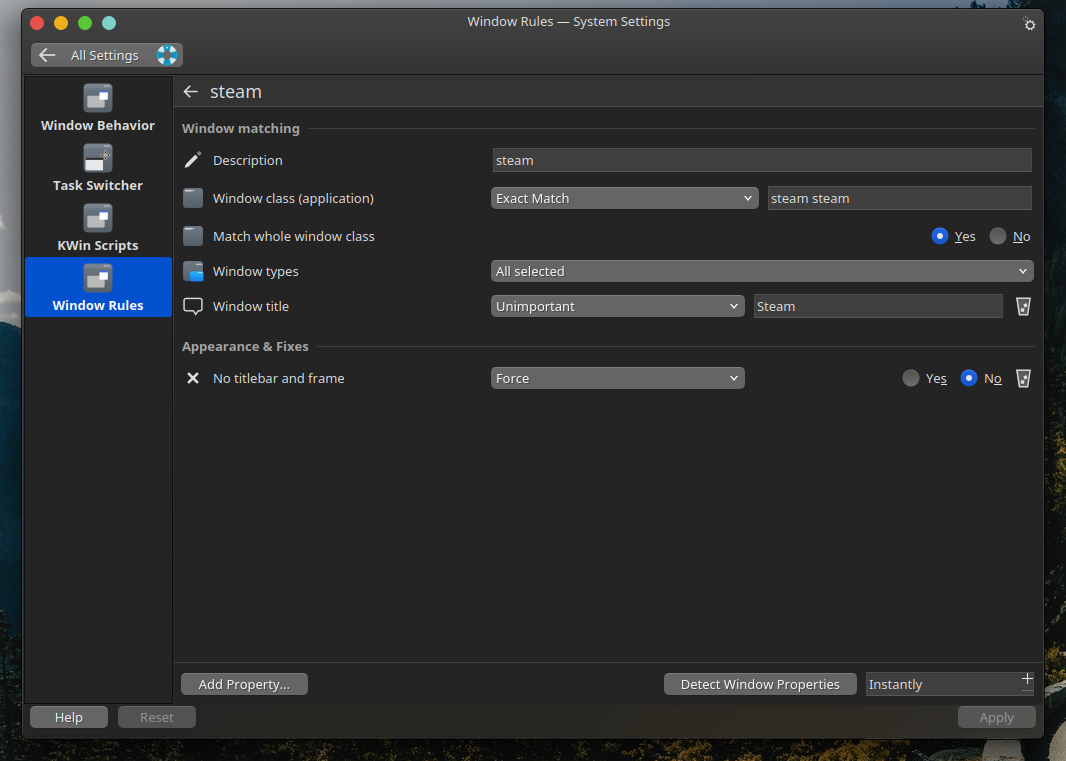The image size is (1066, 761).
Task: Open Task Switcher settings module
Action: [98, 167]
